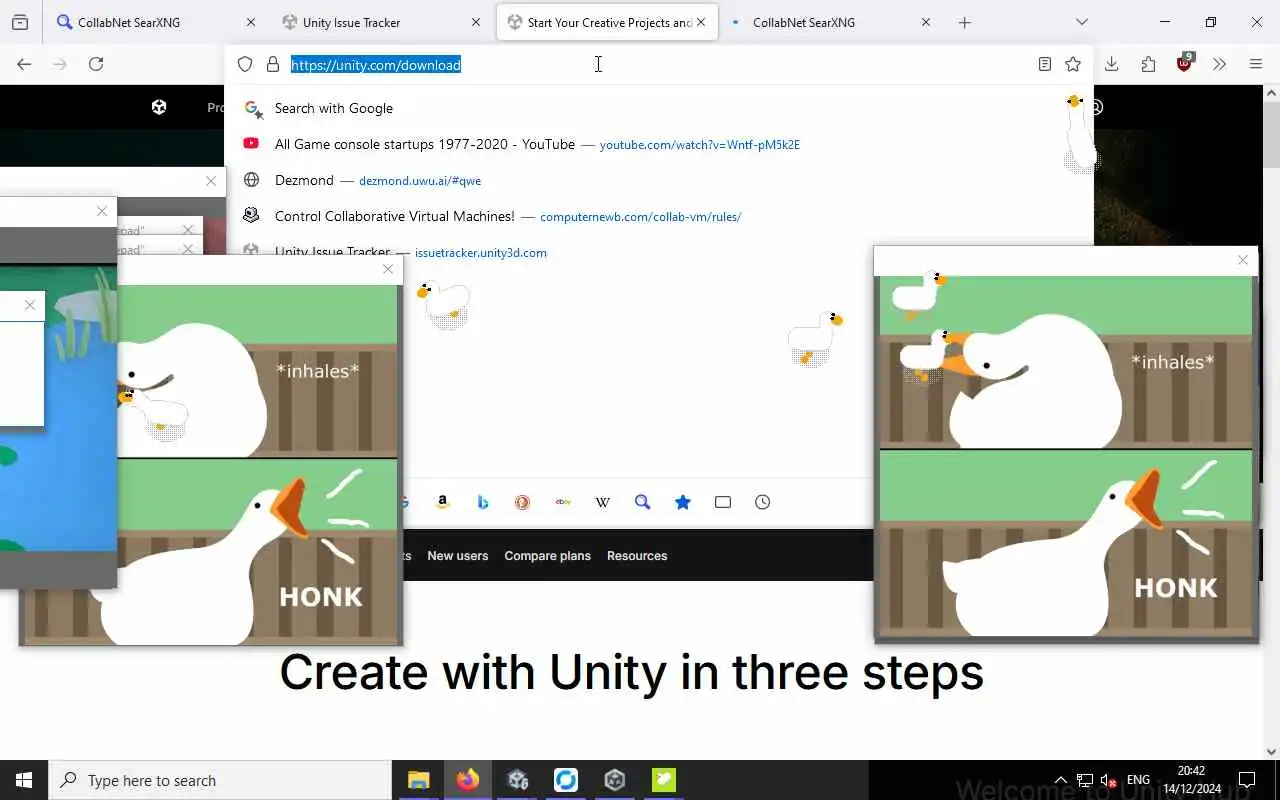This screenshot has width=1280, height=800.
Task: Show more tools overflow chevrons
Action: 1219,64
